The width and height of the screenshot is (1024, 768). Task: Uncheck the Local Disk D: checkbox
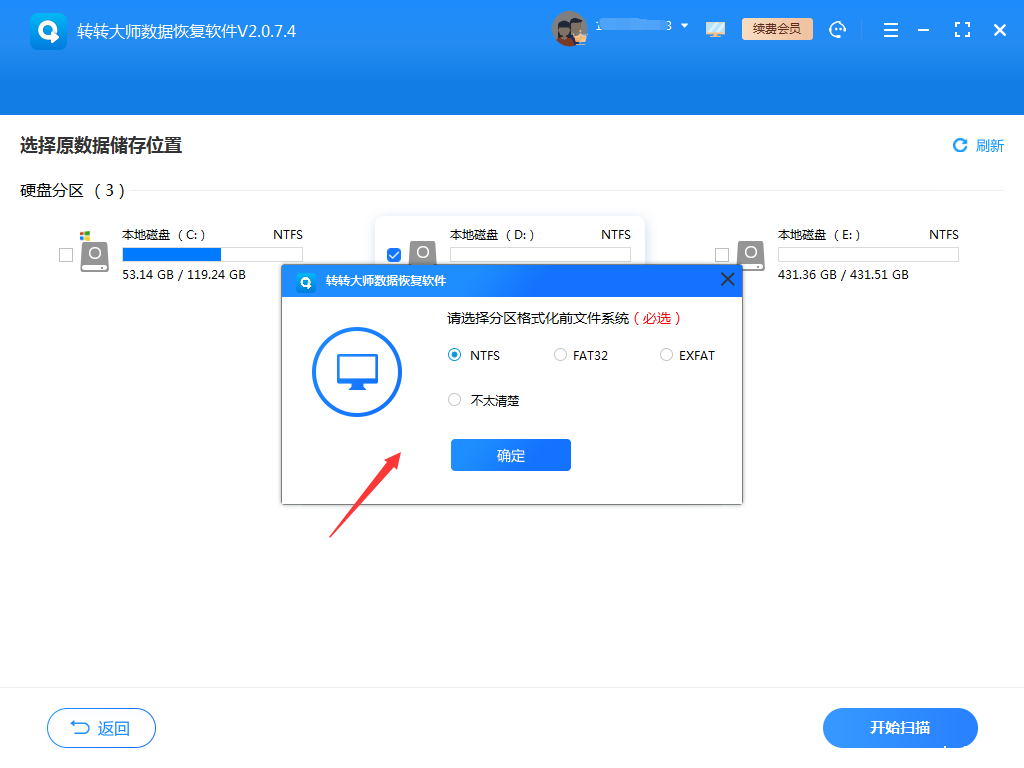coord(394,255)
